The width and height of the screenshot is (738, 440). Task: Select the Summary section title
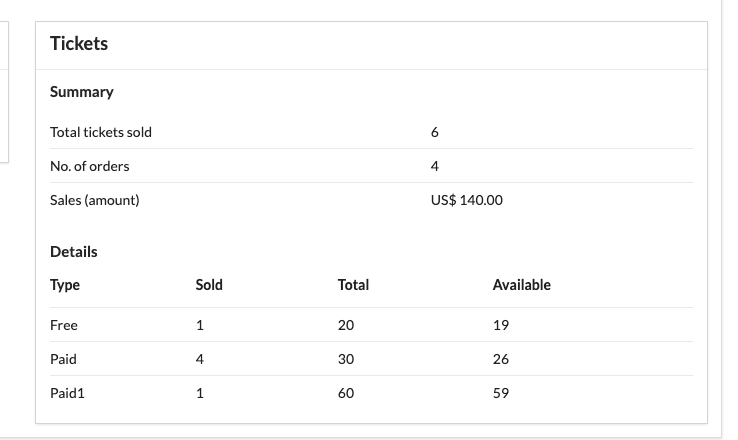point(82,92)
